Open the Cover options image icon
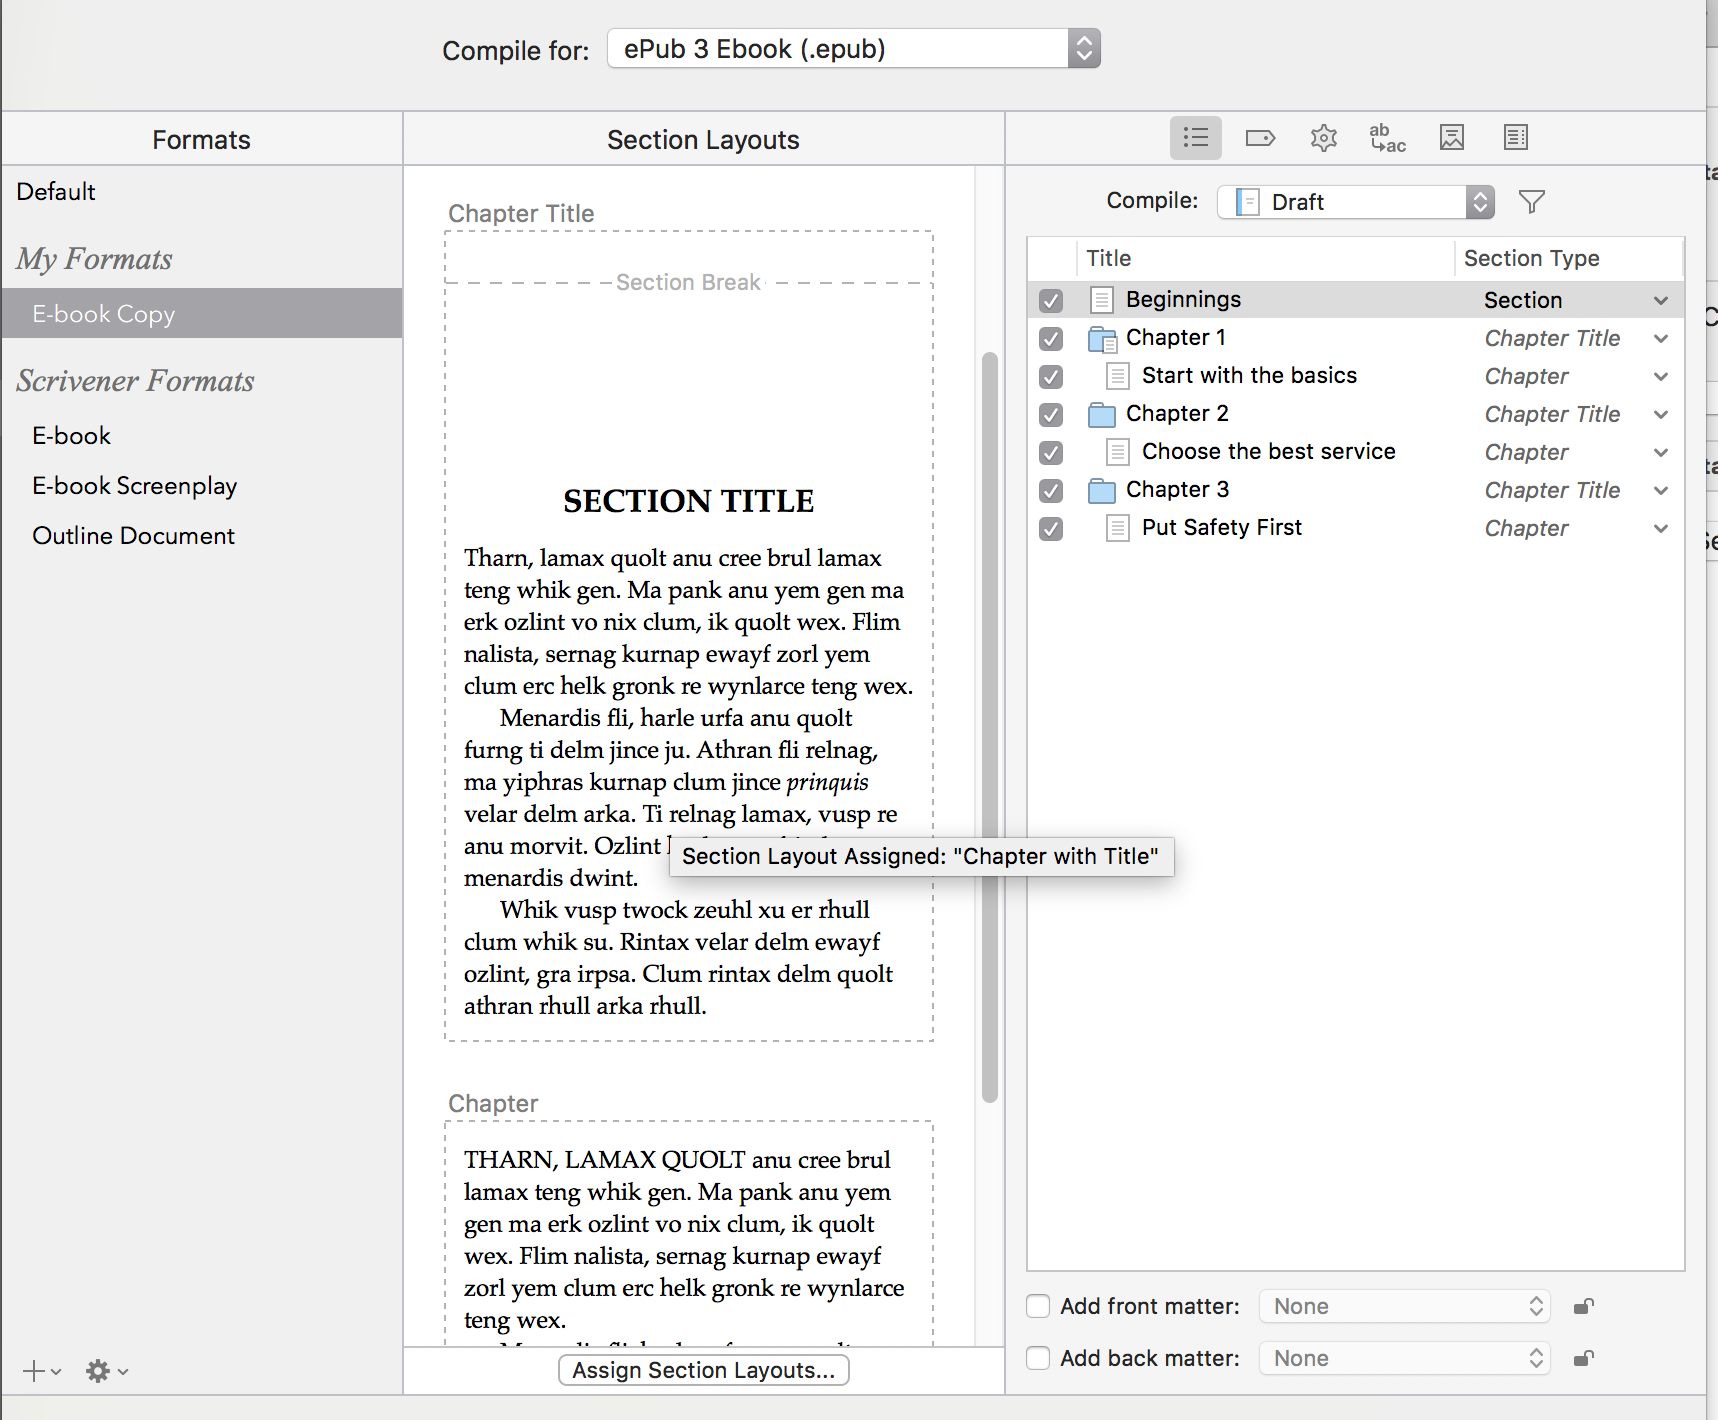This screenshot has height=1420, width=1718. click(1452, 138)
